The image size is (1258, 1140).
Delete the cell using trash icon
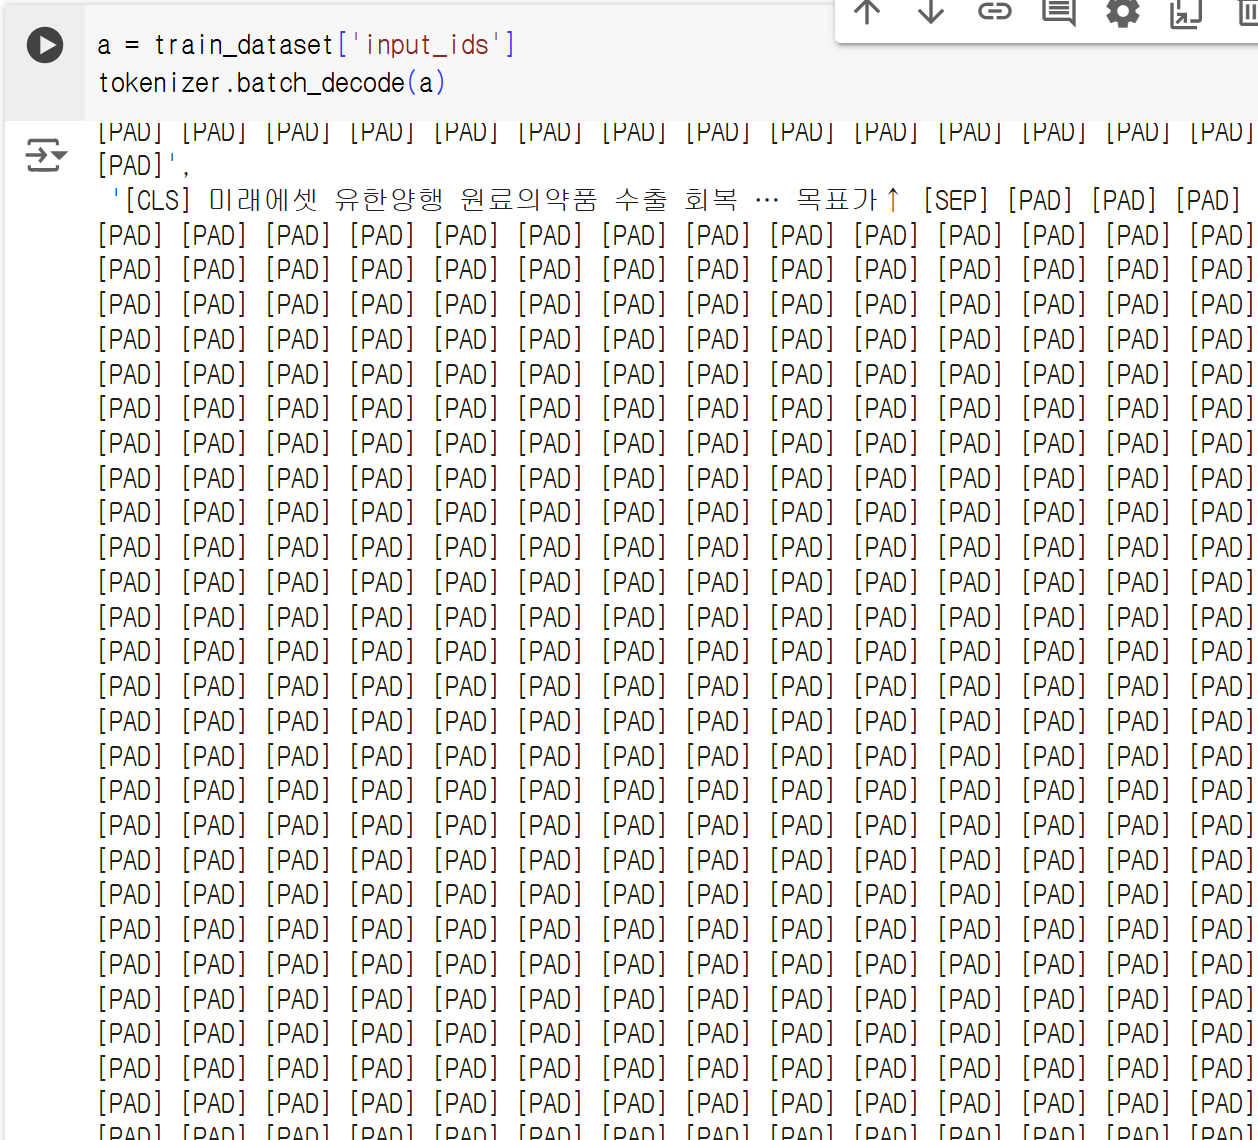pos(1247,12)
